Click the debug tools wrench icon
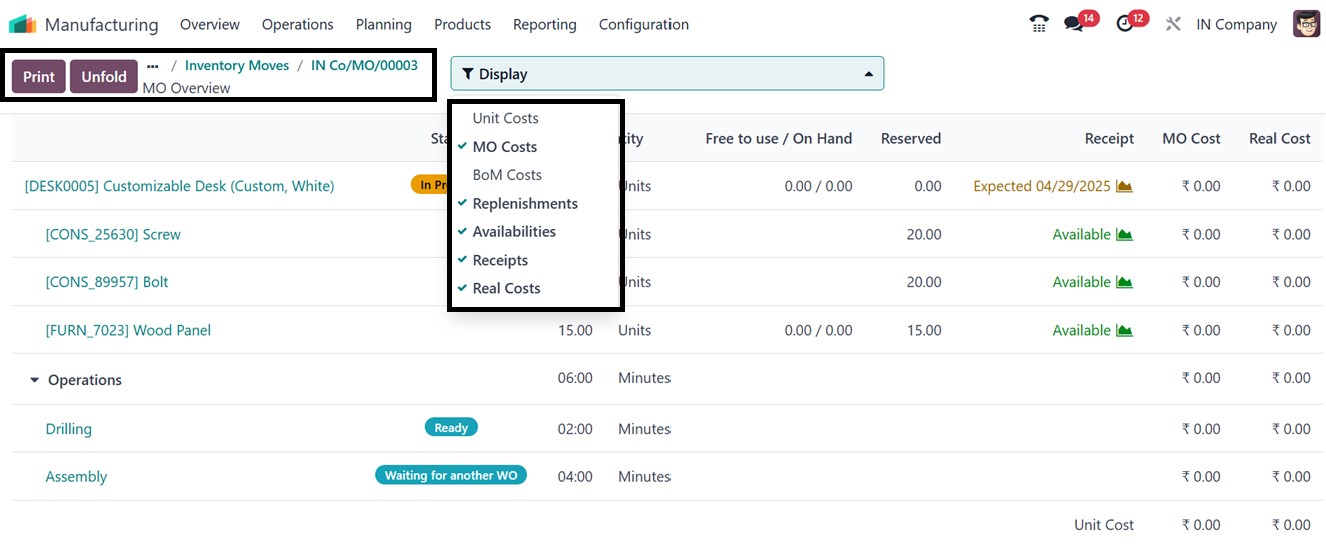The image size is (1326, 553). coord(1173,24)
